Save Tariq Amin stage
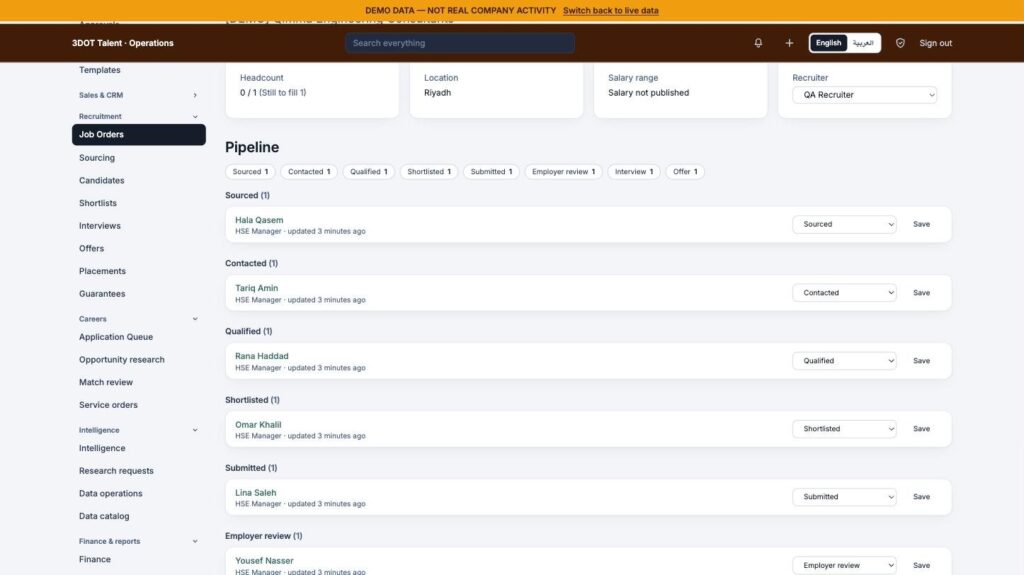This screenshot has height=575, width=1024. 921,293
